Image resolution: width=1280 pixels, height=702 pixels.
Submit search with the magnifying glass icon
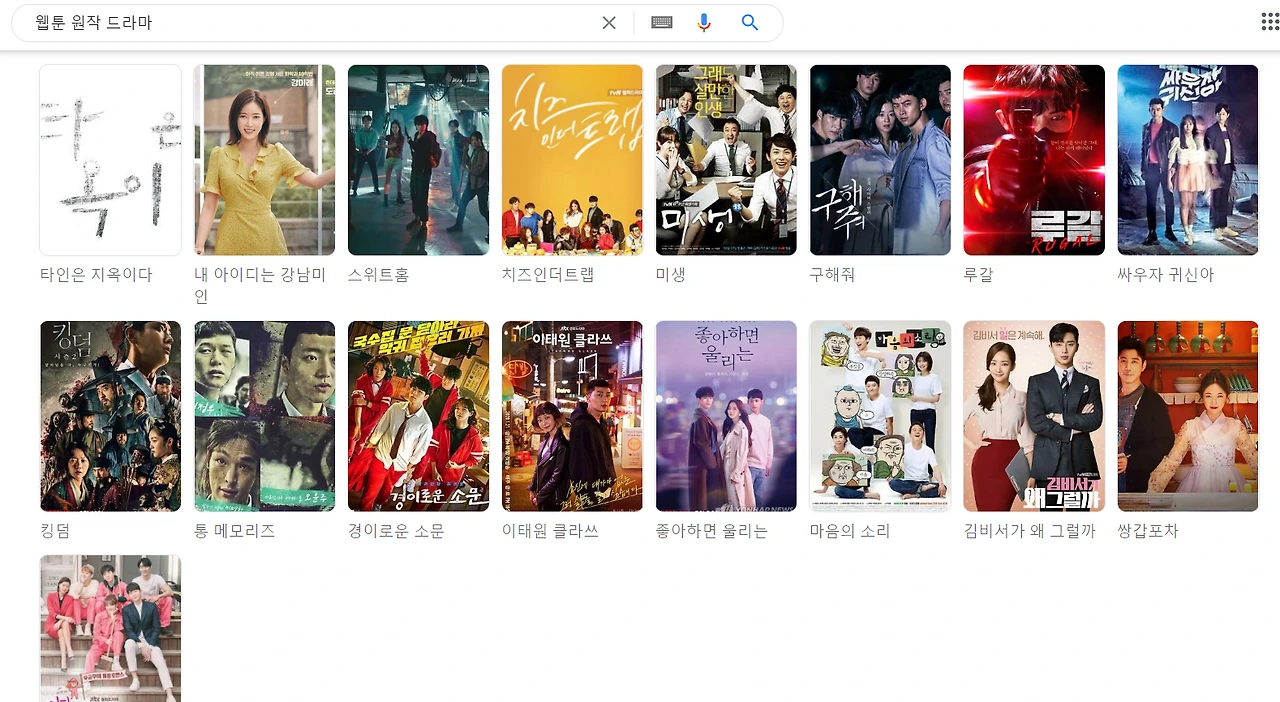[750, 23]
